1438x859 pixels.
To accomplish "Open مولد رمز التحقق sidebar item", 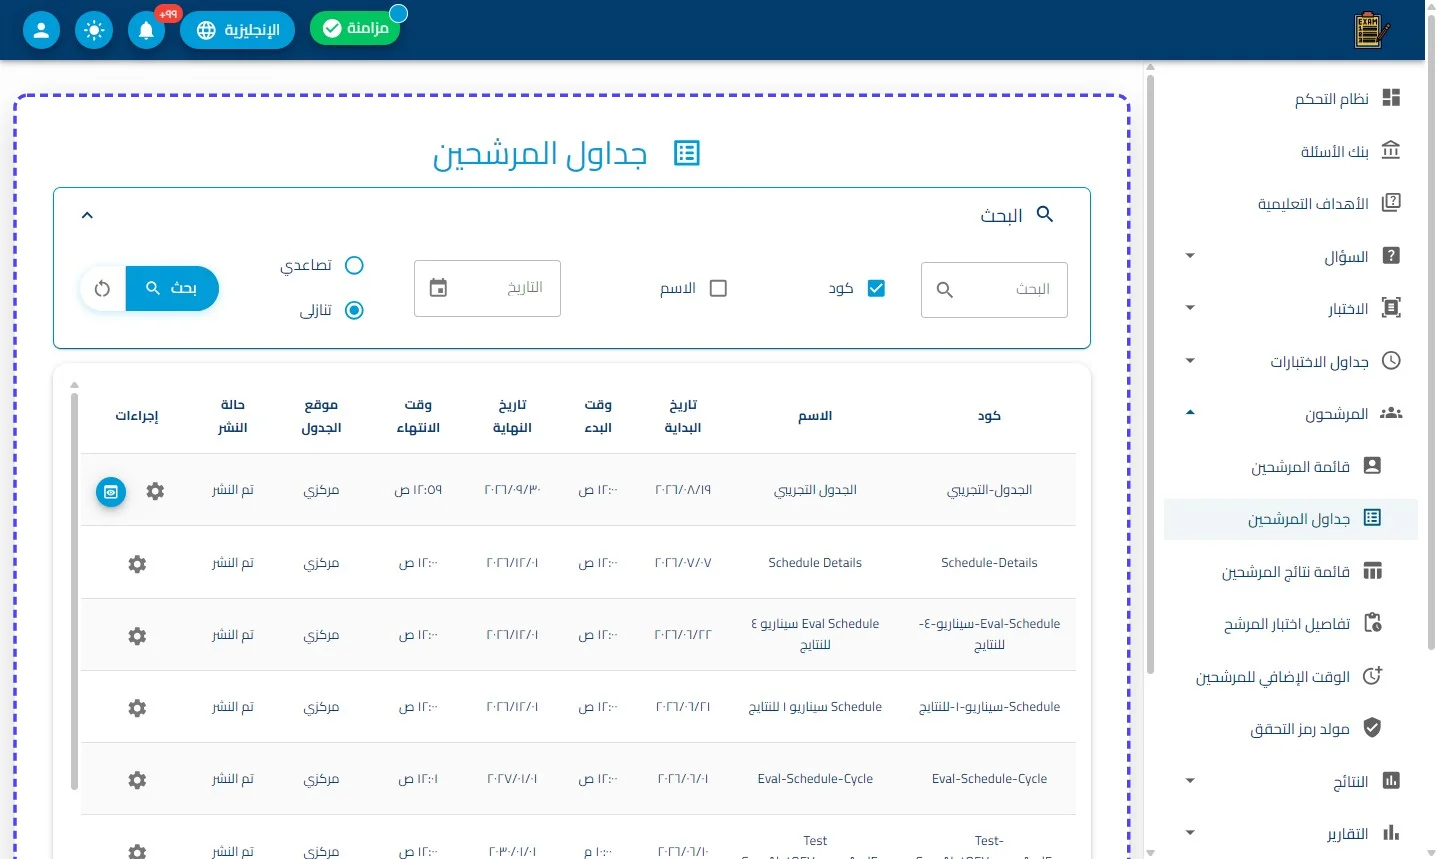I will [1291, 729].
